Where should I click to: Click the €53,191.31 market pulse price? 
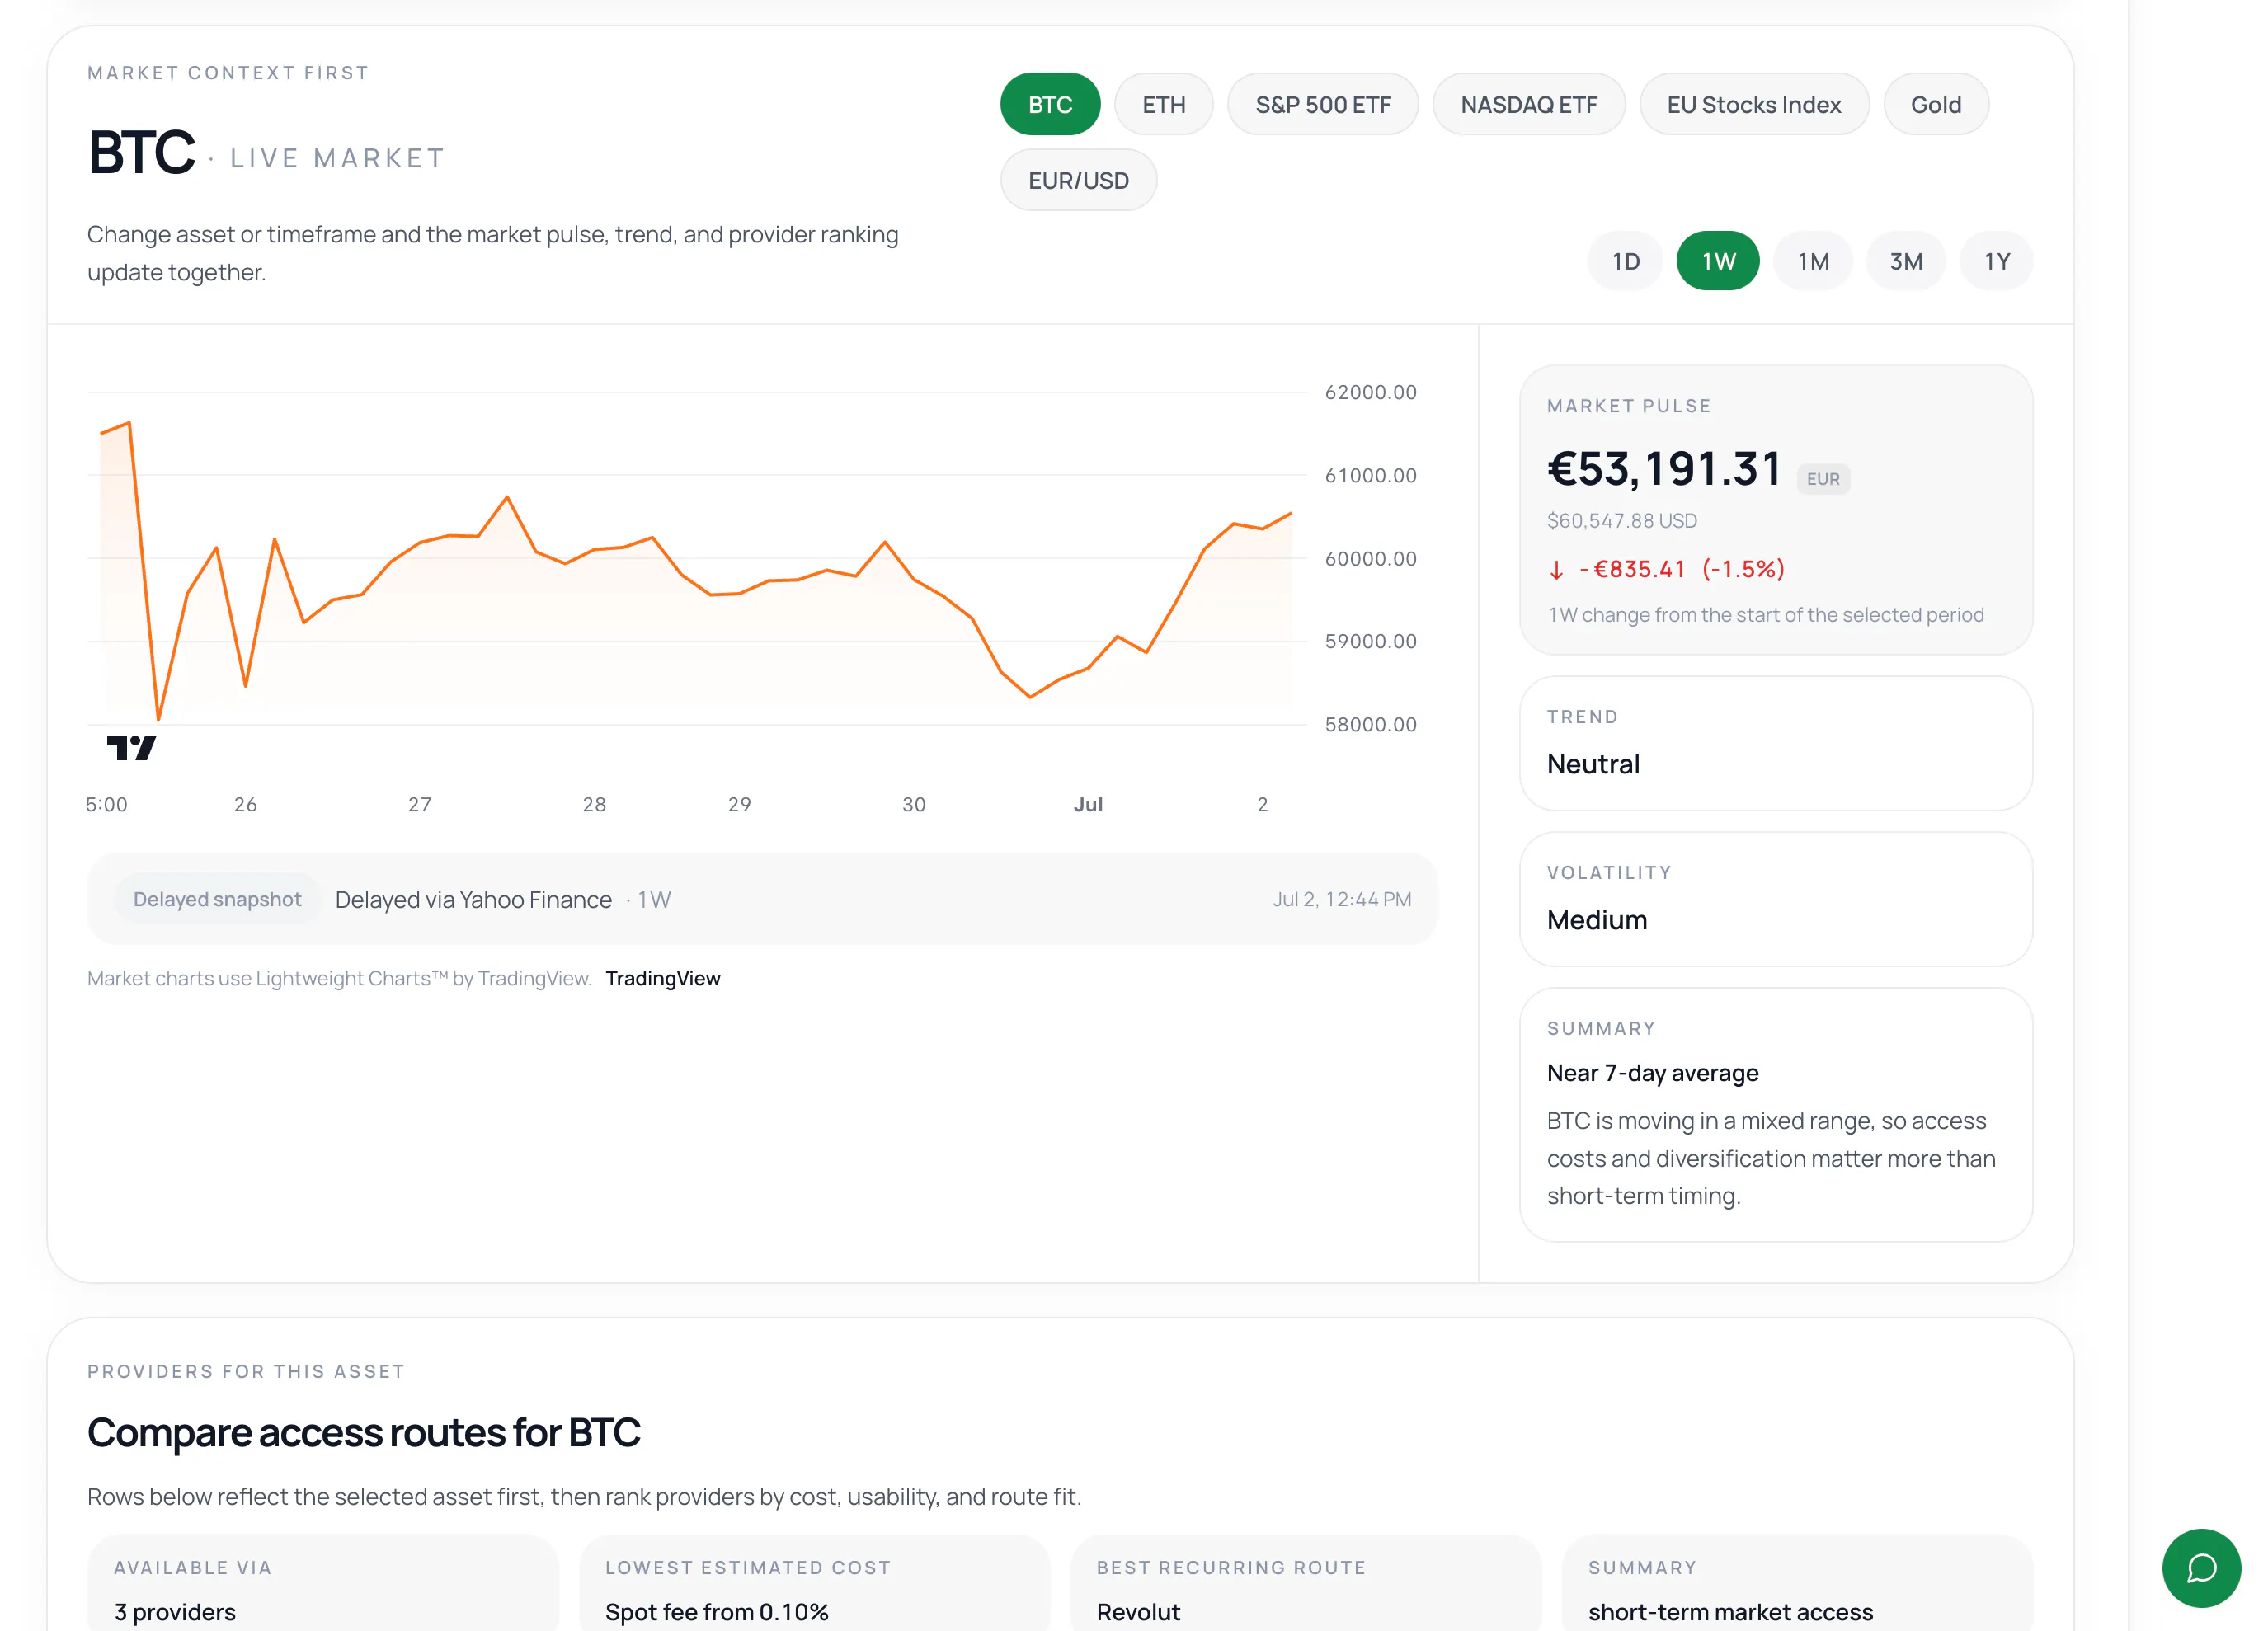point(1664,468)
